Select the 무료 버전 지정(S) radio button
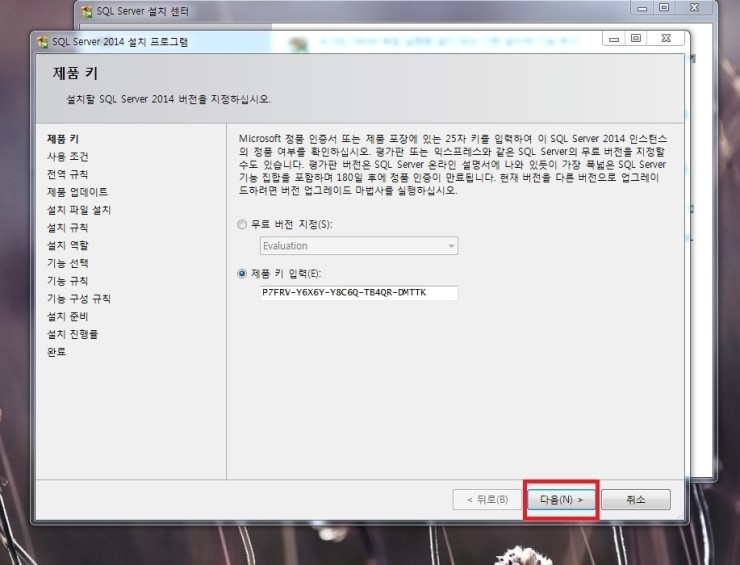This screenshot has width=740, height=565. pyautogui.click(x=242, y=225)
